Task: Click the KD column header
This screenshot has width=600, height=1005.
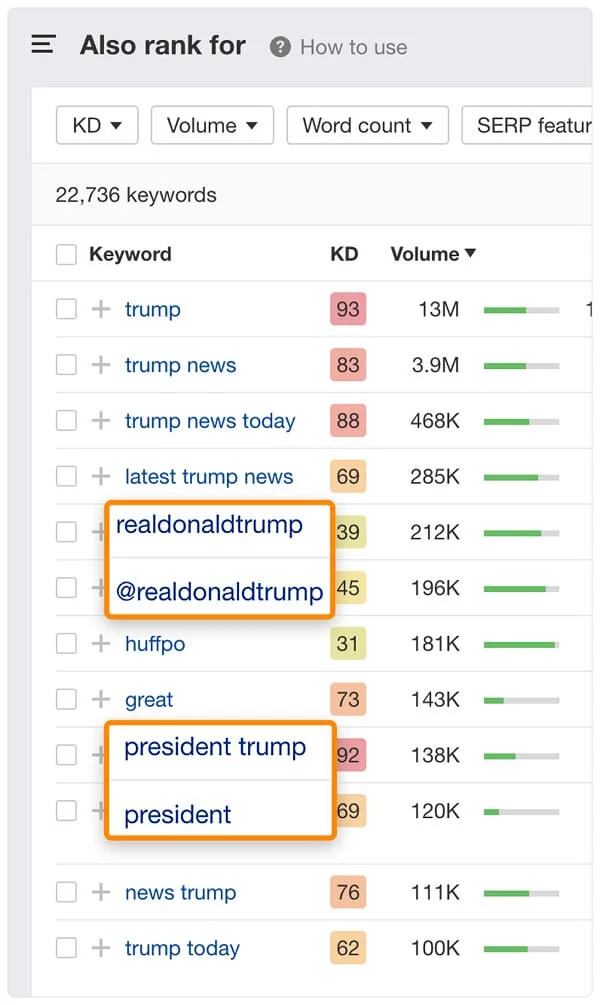Action: click(344, 254)
